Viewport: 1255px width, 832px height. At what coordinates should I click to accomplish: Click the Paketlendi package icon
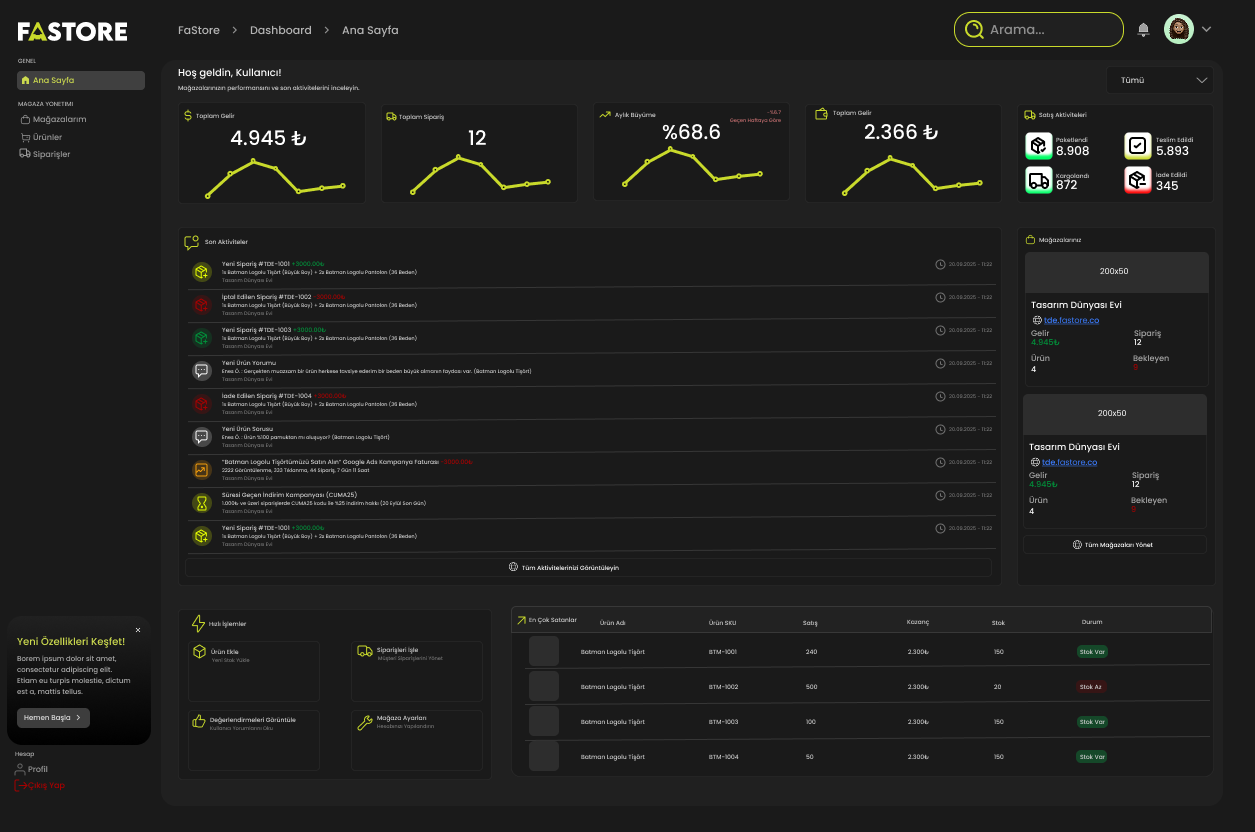tap(1039, 146)
